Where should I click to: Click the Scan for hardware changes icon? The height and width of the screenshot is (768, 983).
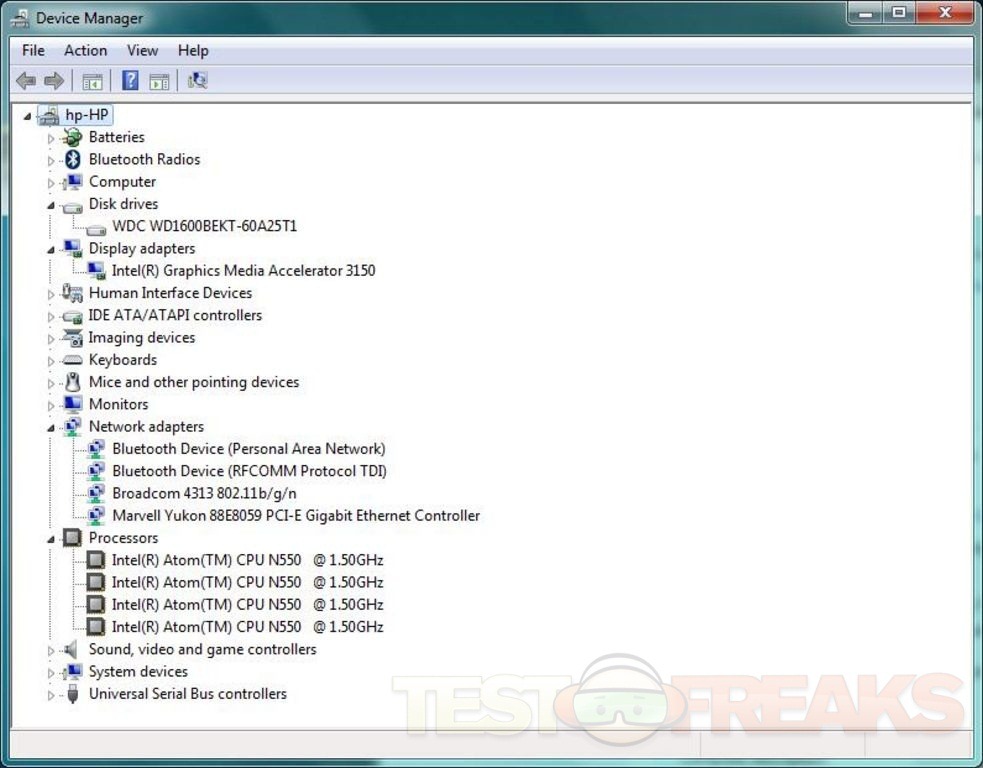197,81
